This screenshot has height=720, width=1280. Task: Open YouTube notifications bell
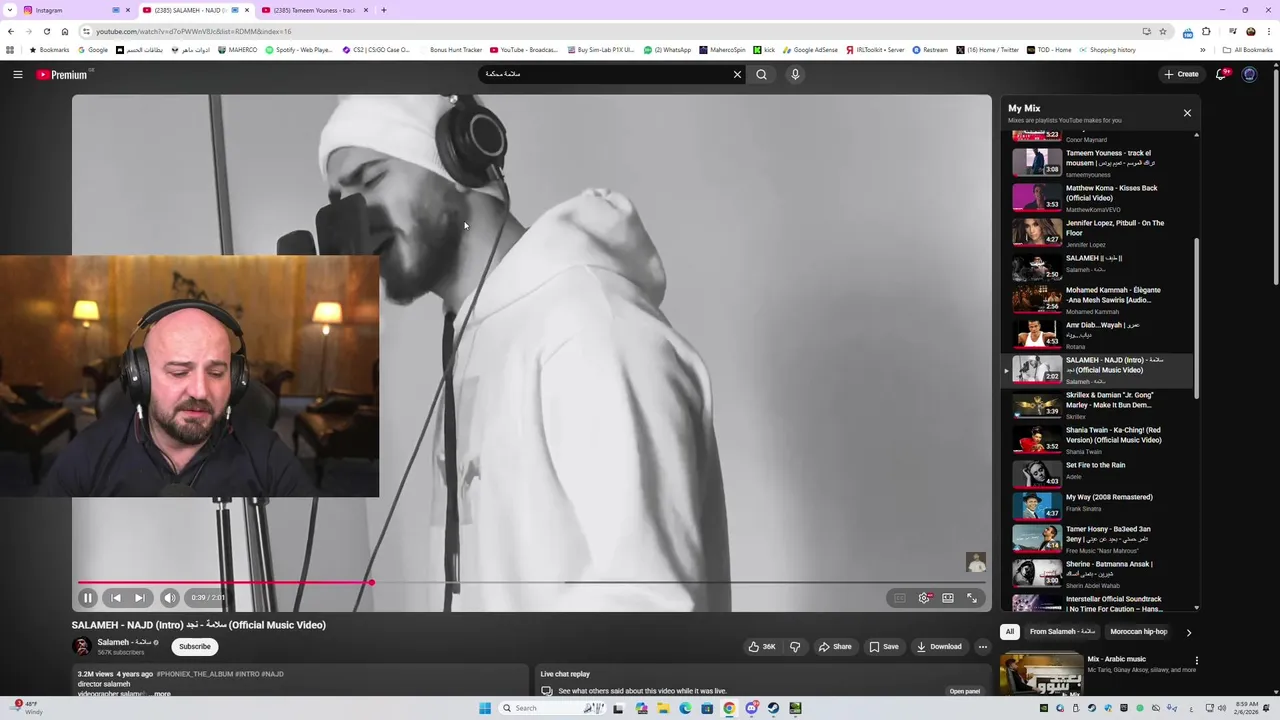point(1222,74)
